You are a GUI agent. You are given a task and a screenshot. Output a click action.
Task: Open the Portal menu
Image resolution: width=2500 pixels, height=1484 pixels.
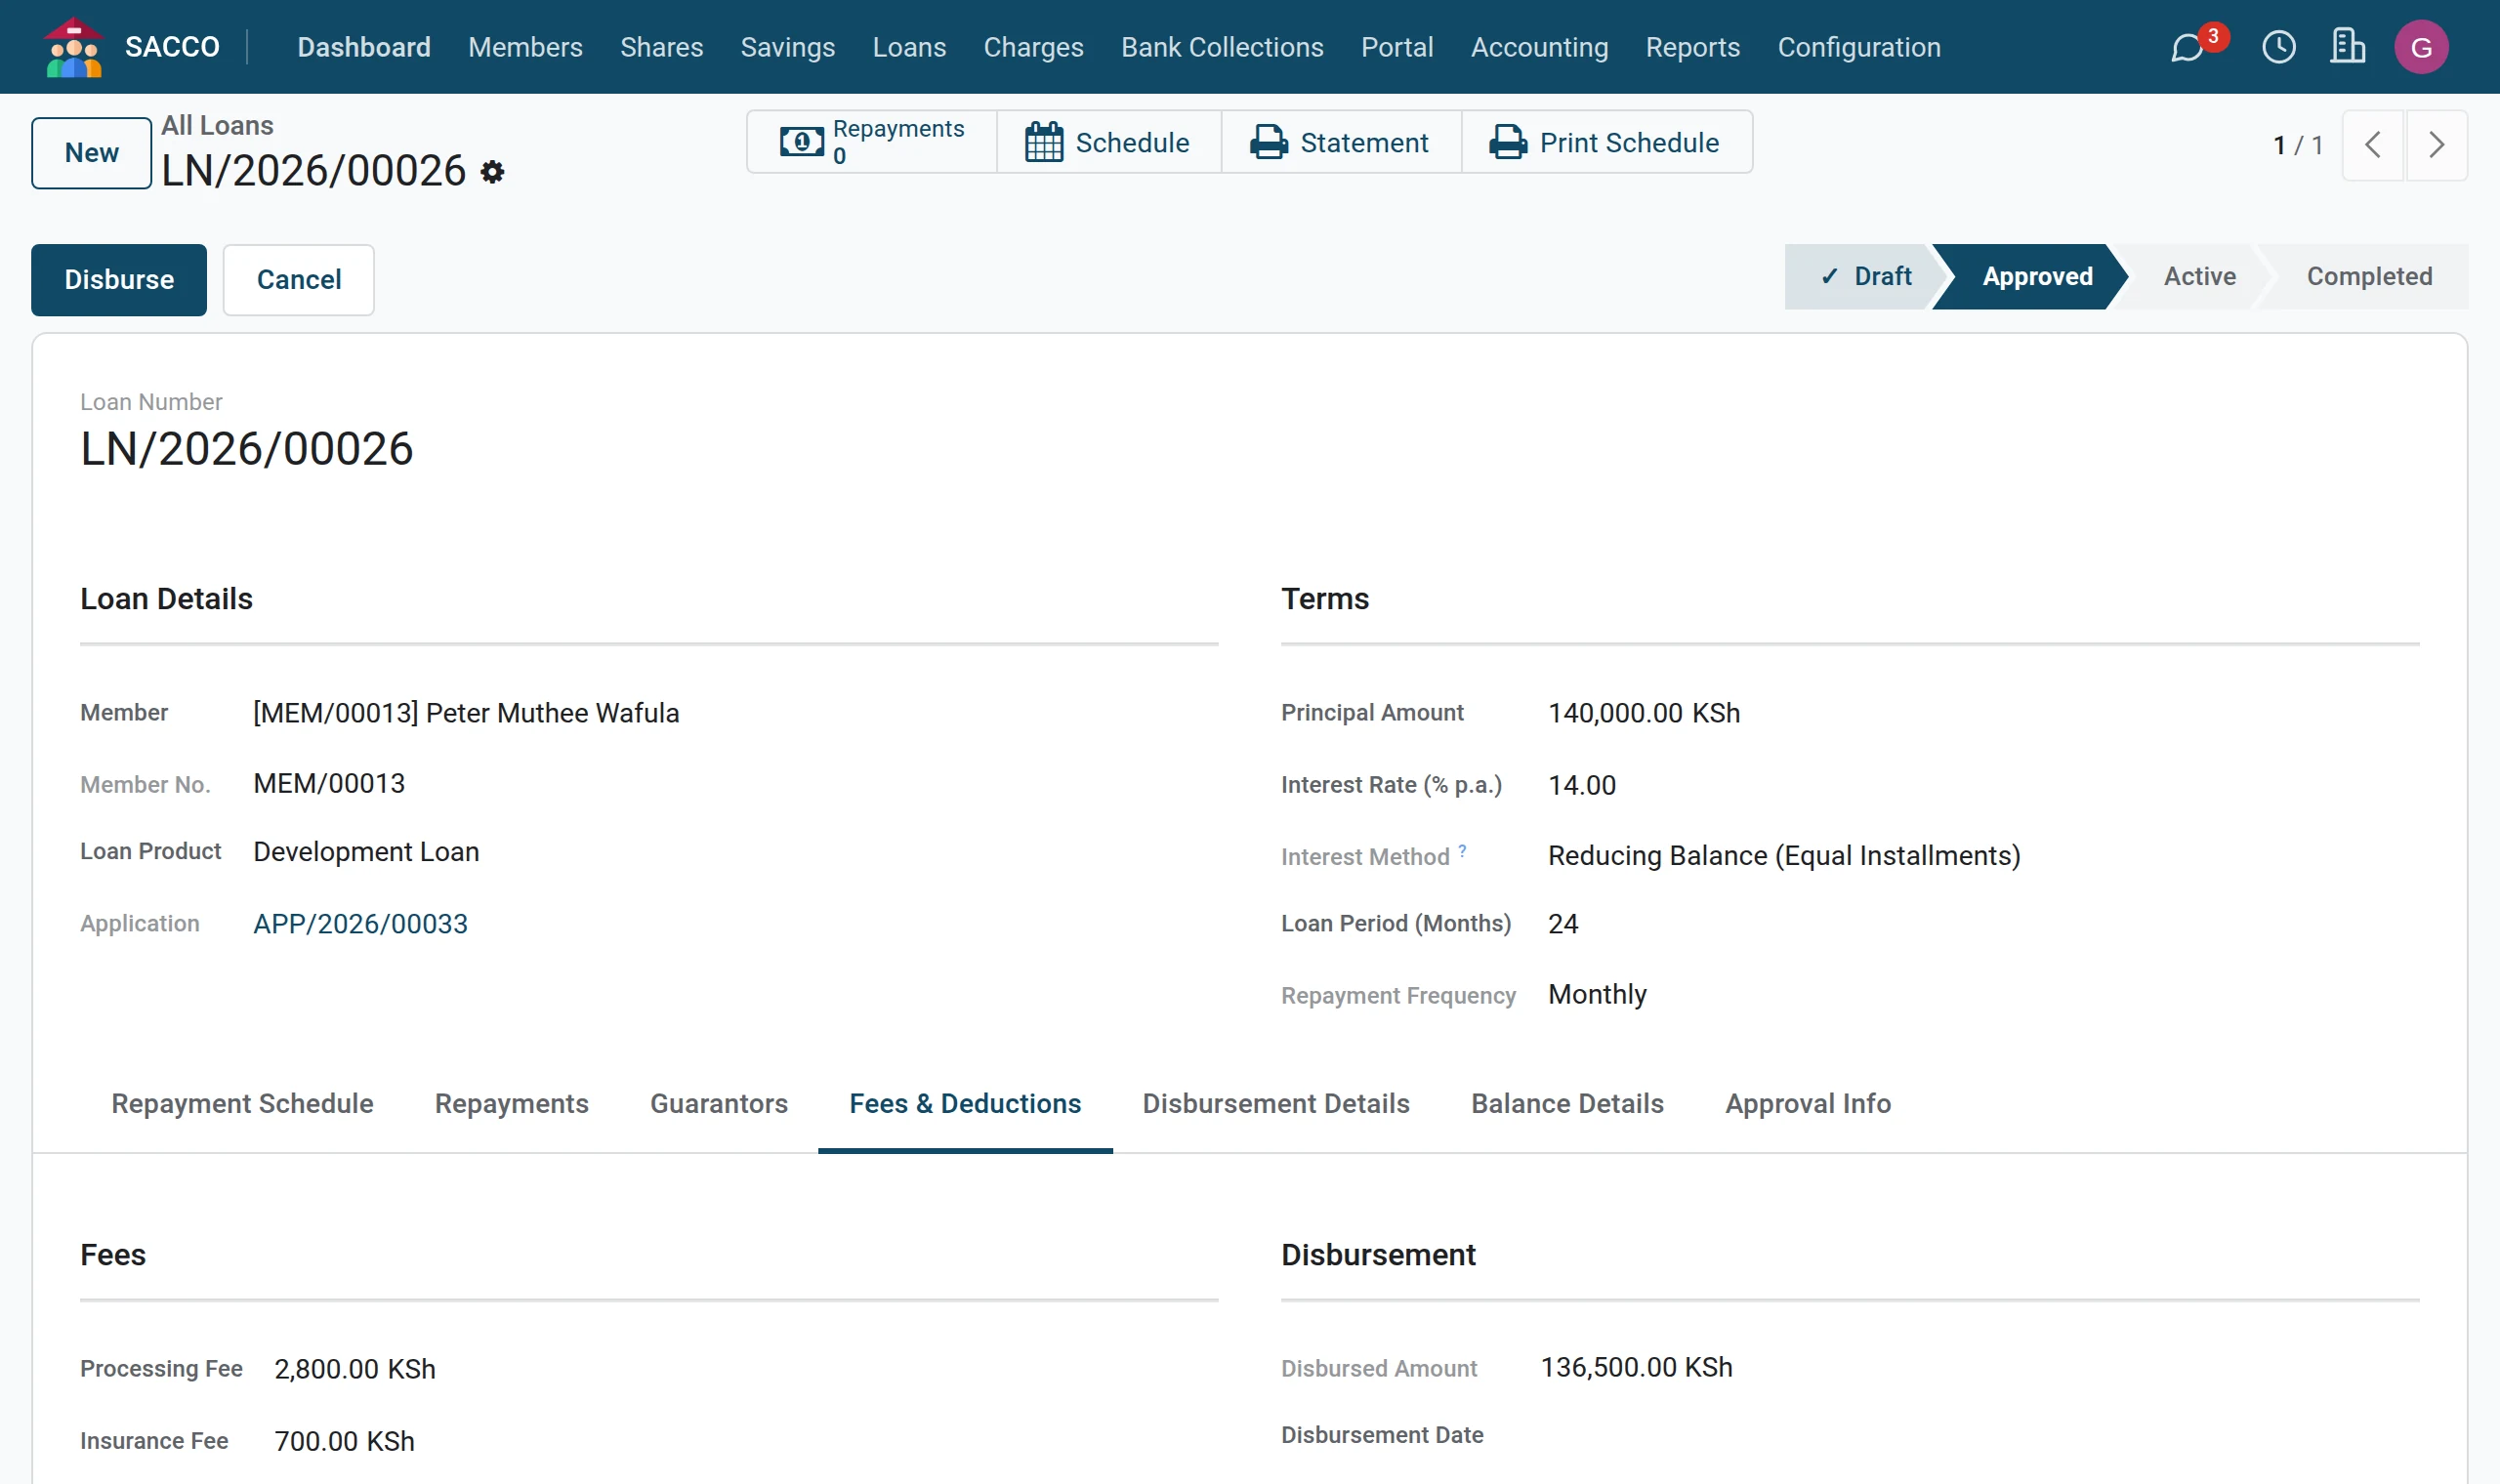(x=1396, y=47)
